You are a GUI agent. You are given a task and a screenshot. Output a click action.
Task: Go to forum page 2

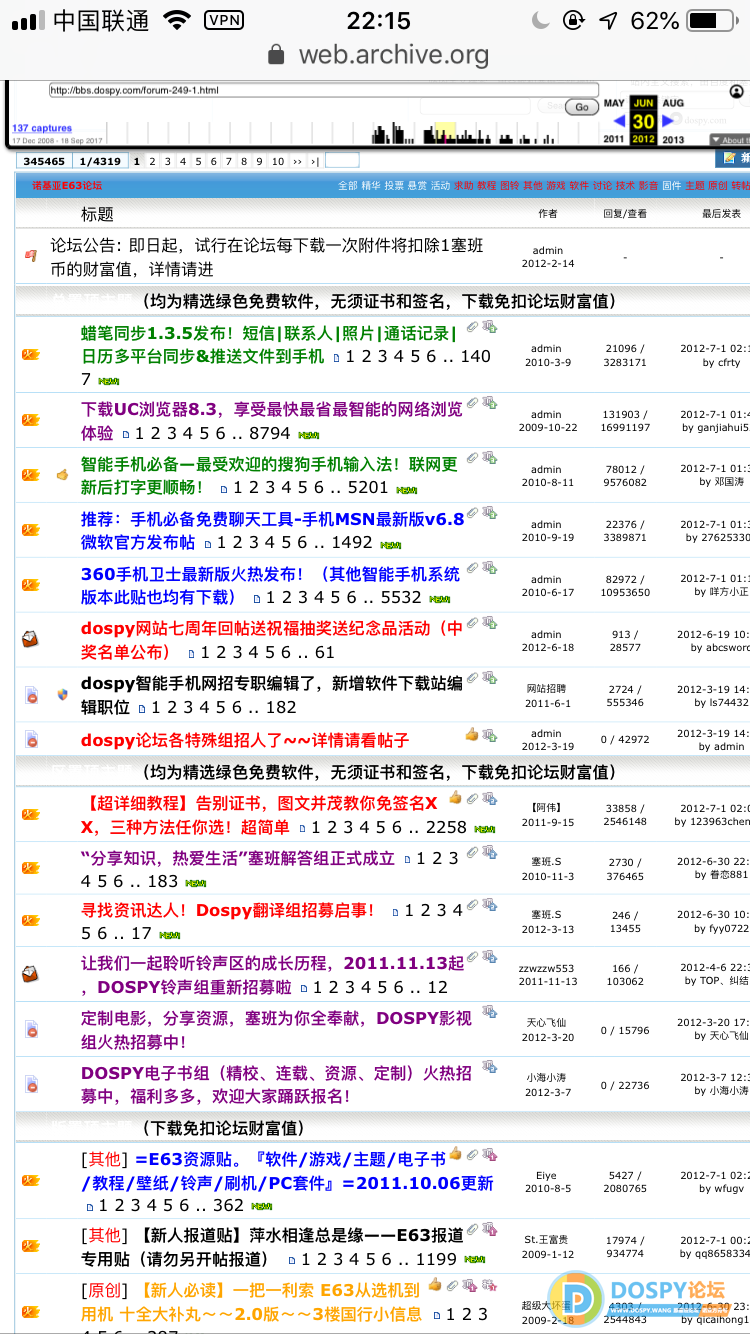click(152, 161)
